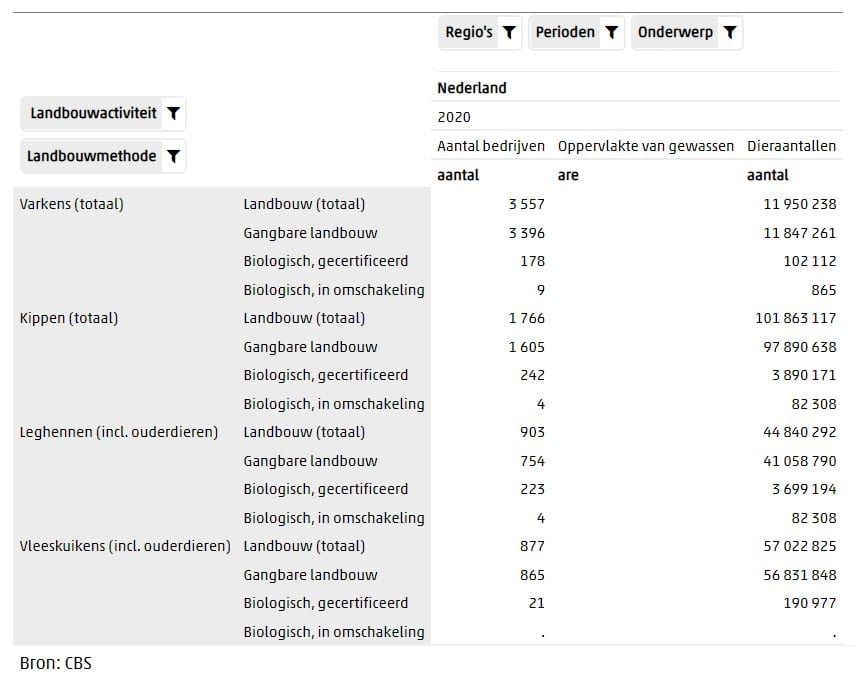Image resolution: width=856 pixels, height=680 pixels.
Task: Click the funnel icon next to Landbouwmethode
Action: pyautogui.click(x=174, y=157)
